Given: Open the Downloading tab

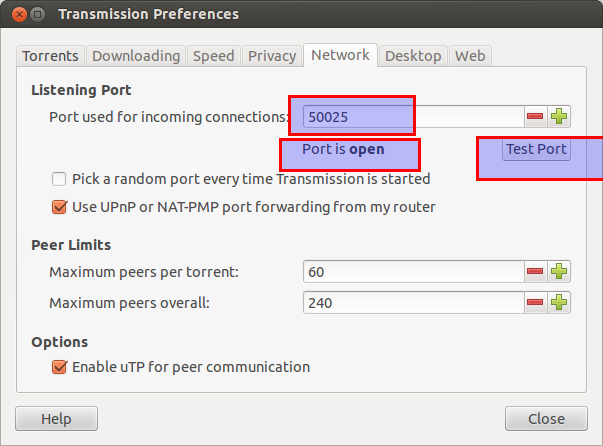Looking at the screenshot, I should point(136,56).
